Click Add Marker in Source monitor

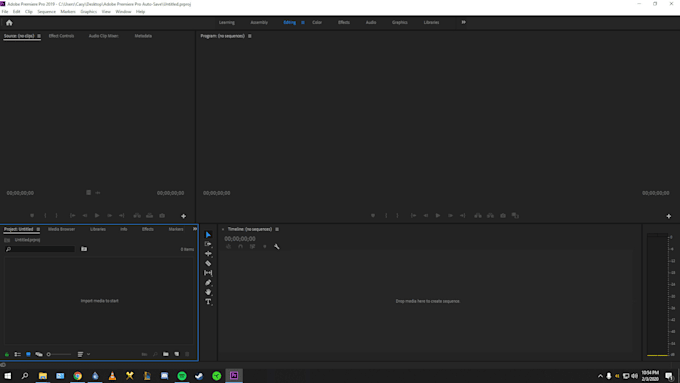pyautogui.click(x=32, y=216)
